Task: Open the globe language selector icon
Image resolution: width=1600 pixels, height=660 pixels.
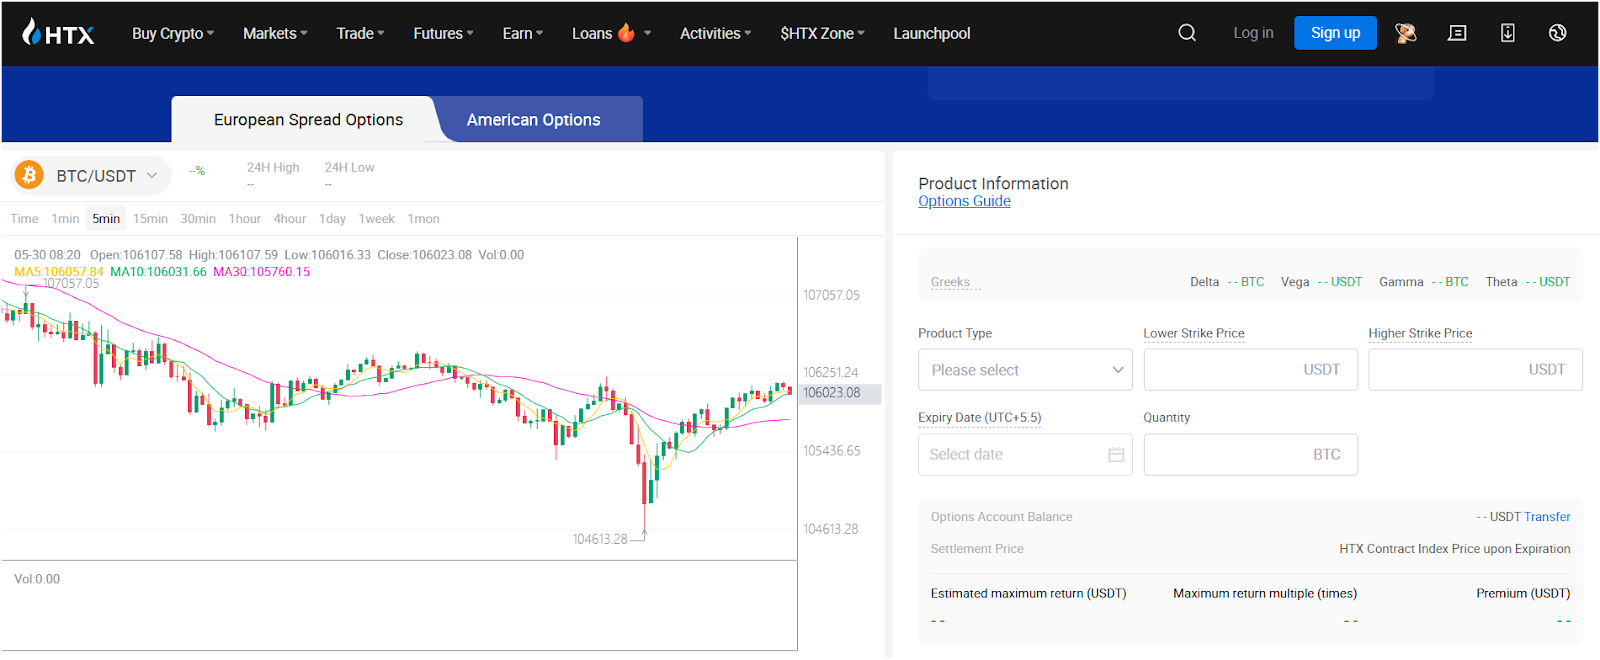Action: [1557, 33]
